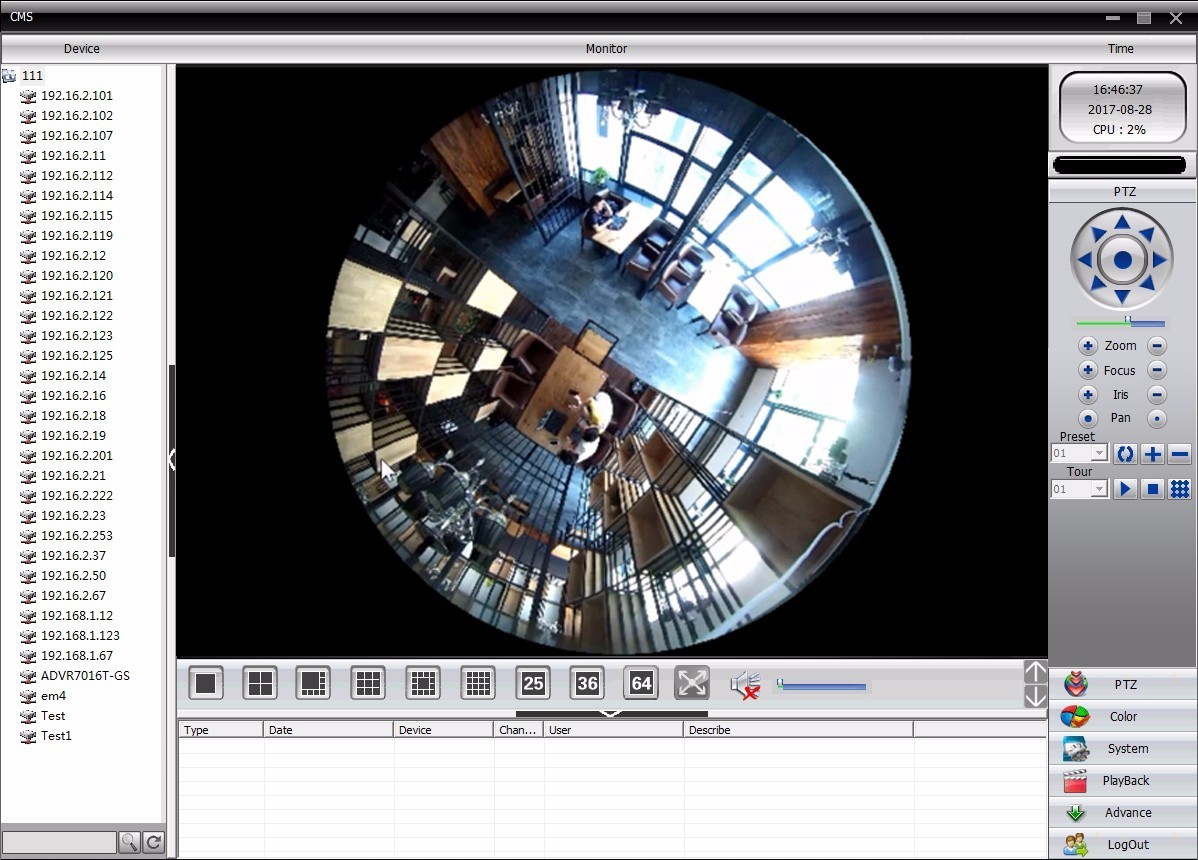
Task: Delete preset with minus icon
Action: point(1180,454)
